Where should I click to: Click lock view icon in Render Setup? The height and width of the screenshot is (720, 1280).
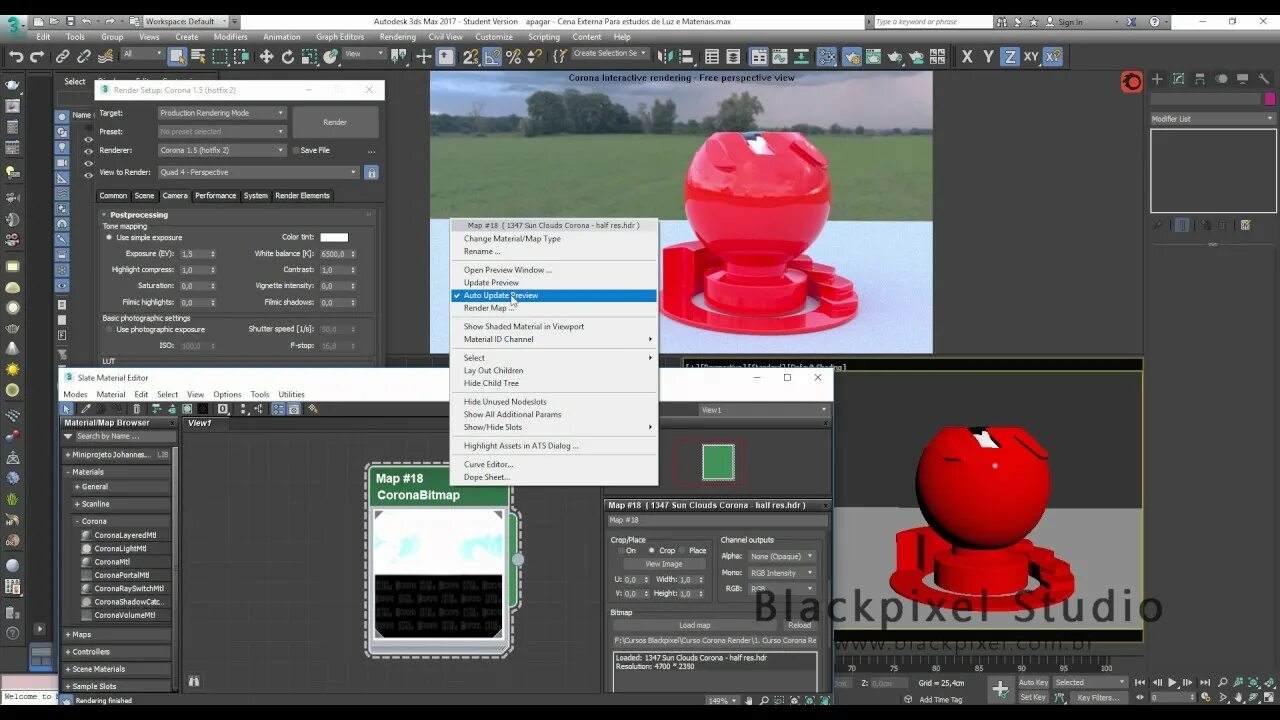(x=371, y=172)
